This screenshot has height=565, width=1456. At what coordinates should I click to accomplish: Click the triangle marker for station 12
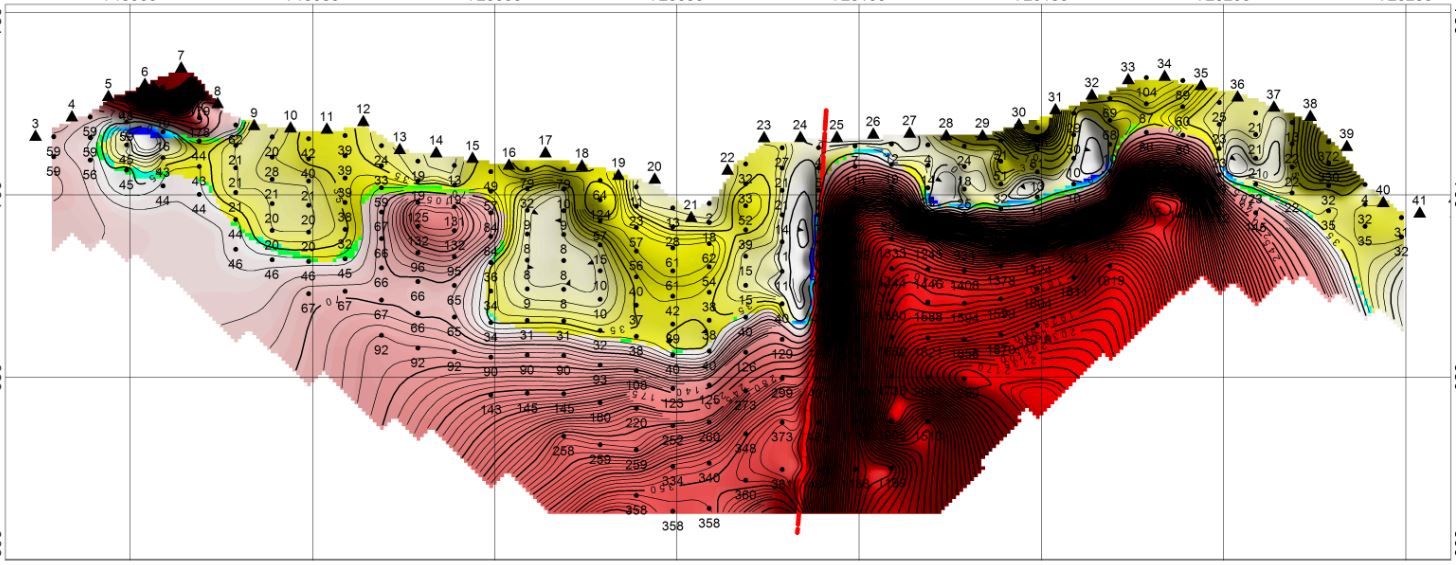coord(362,122)
